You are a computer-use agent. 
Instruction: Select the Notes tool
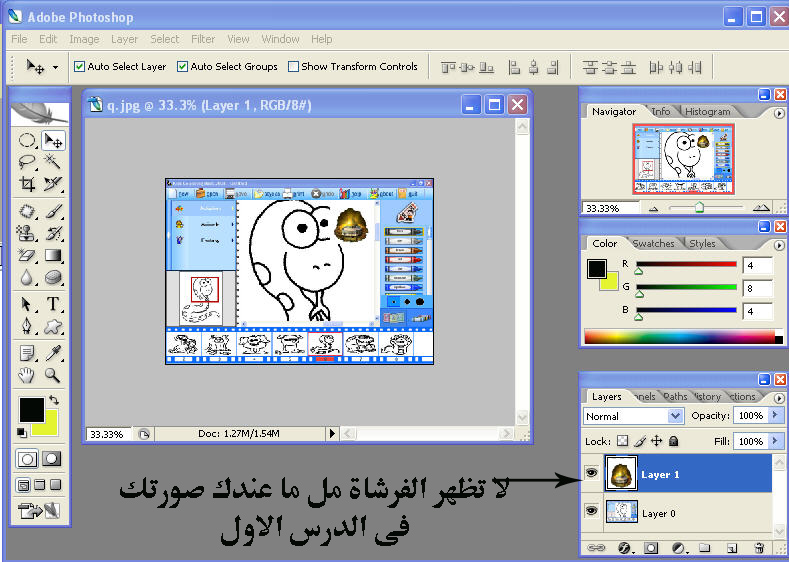[x=27, y=353]
